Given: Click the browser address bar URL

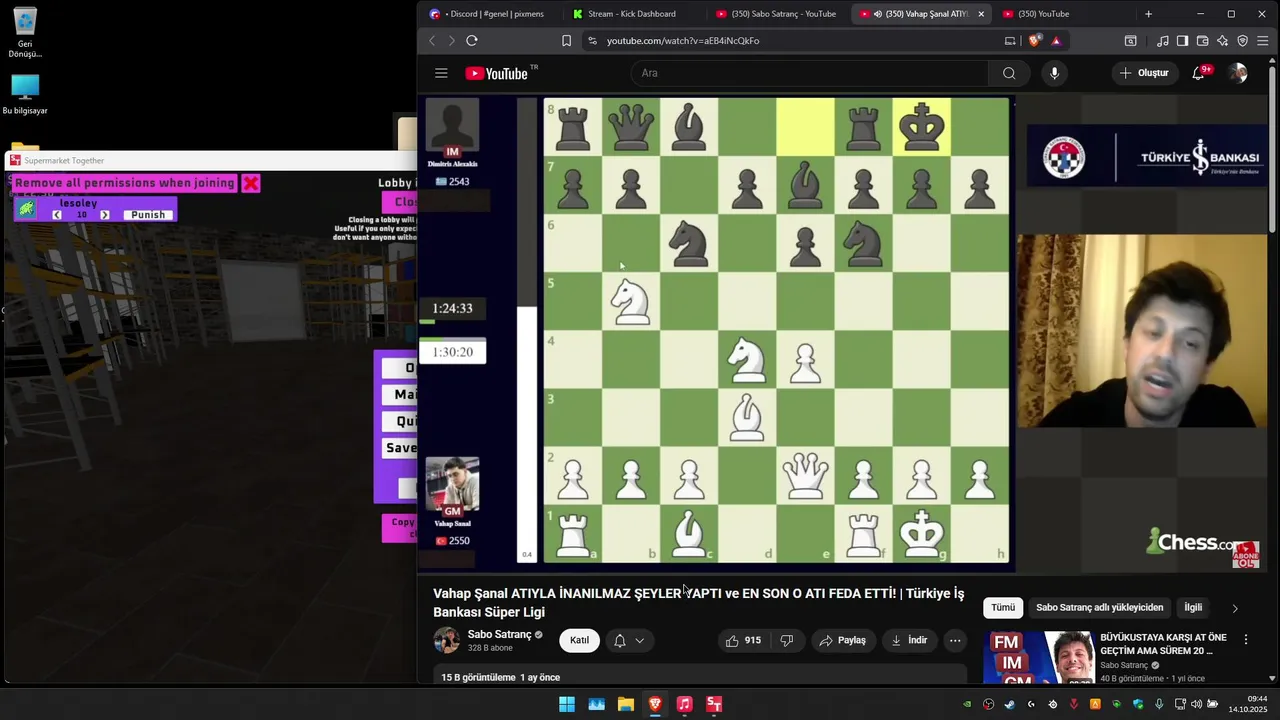Looking at the screenshot, I should 683,41.
